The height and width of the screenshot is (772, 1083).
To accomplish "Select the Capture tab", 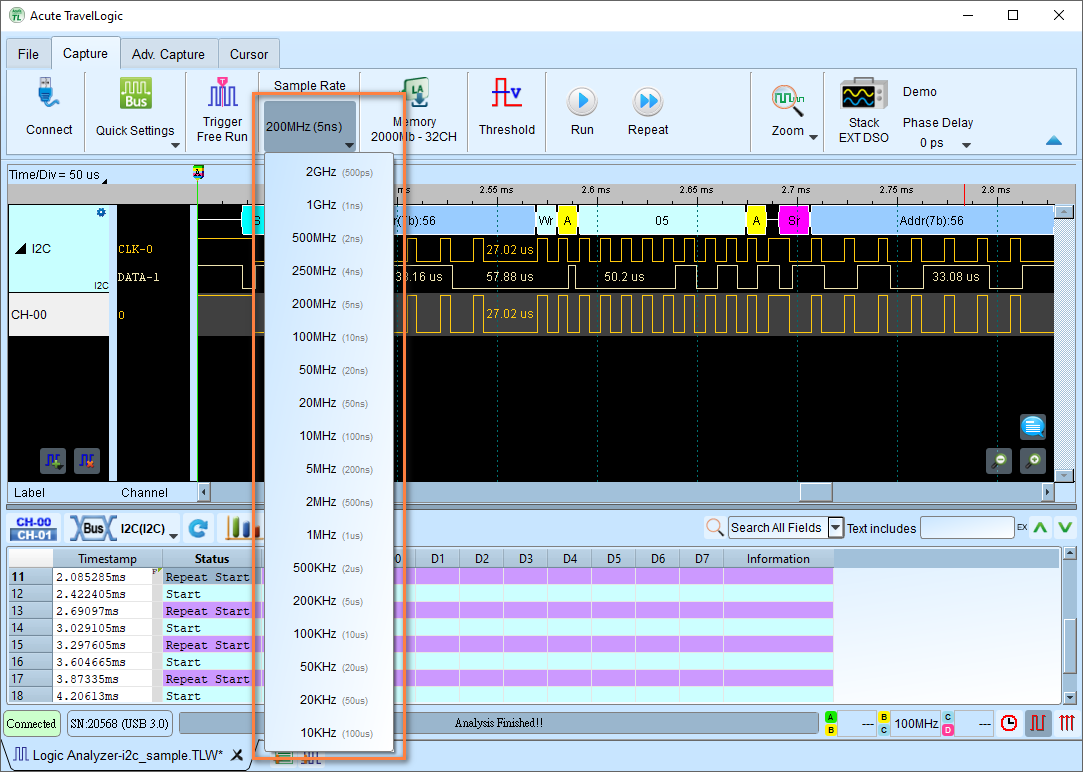I will (85, 53).
